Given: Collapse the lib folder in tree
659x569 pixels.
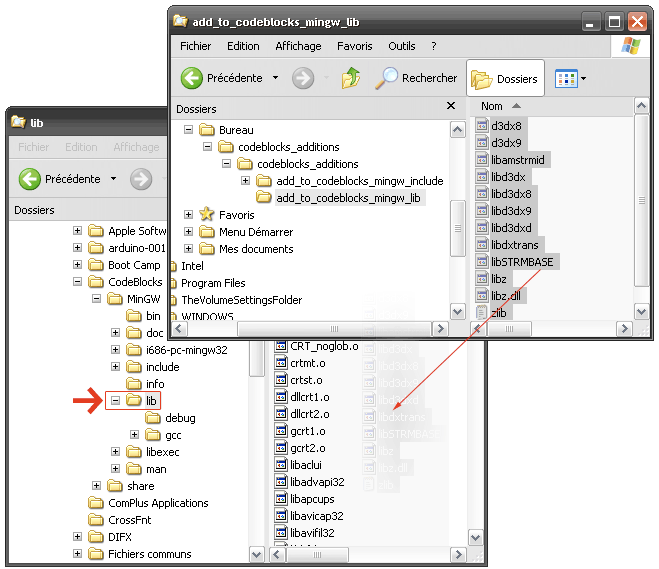Looking at the screenshot, I should 115,401.
